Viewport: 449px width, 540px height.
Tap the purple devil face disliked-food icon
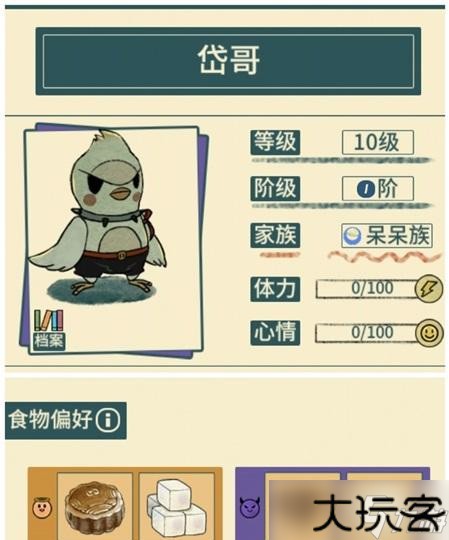[250, 507]
